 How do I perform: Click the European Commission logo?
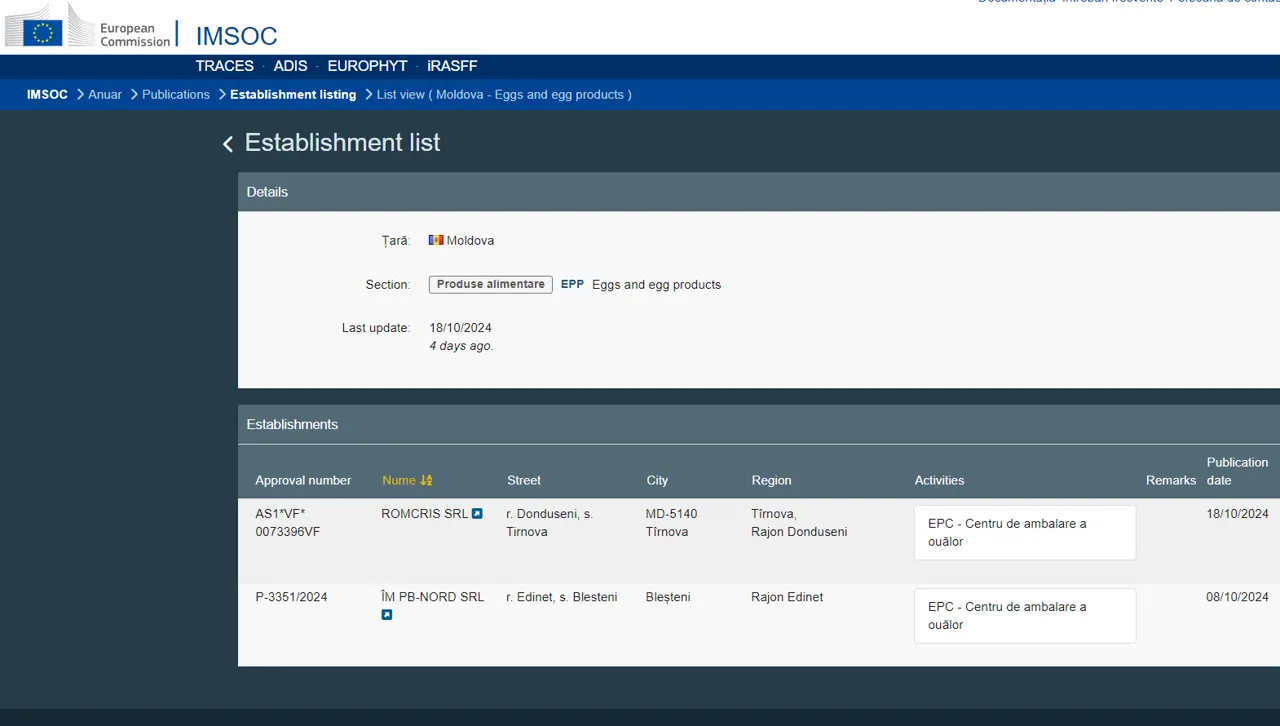88,28
